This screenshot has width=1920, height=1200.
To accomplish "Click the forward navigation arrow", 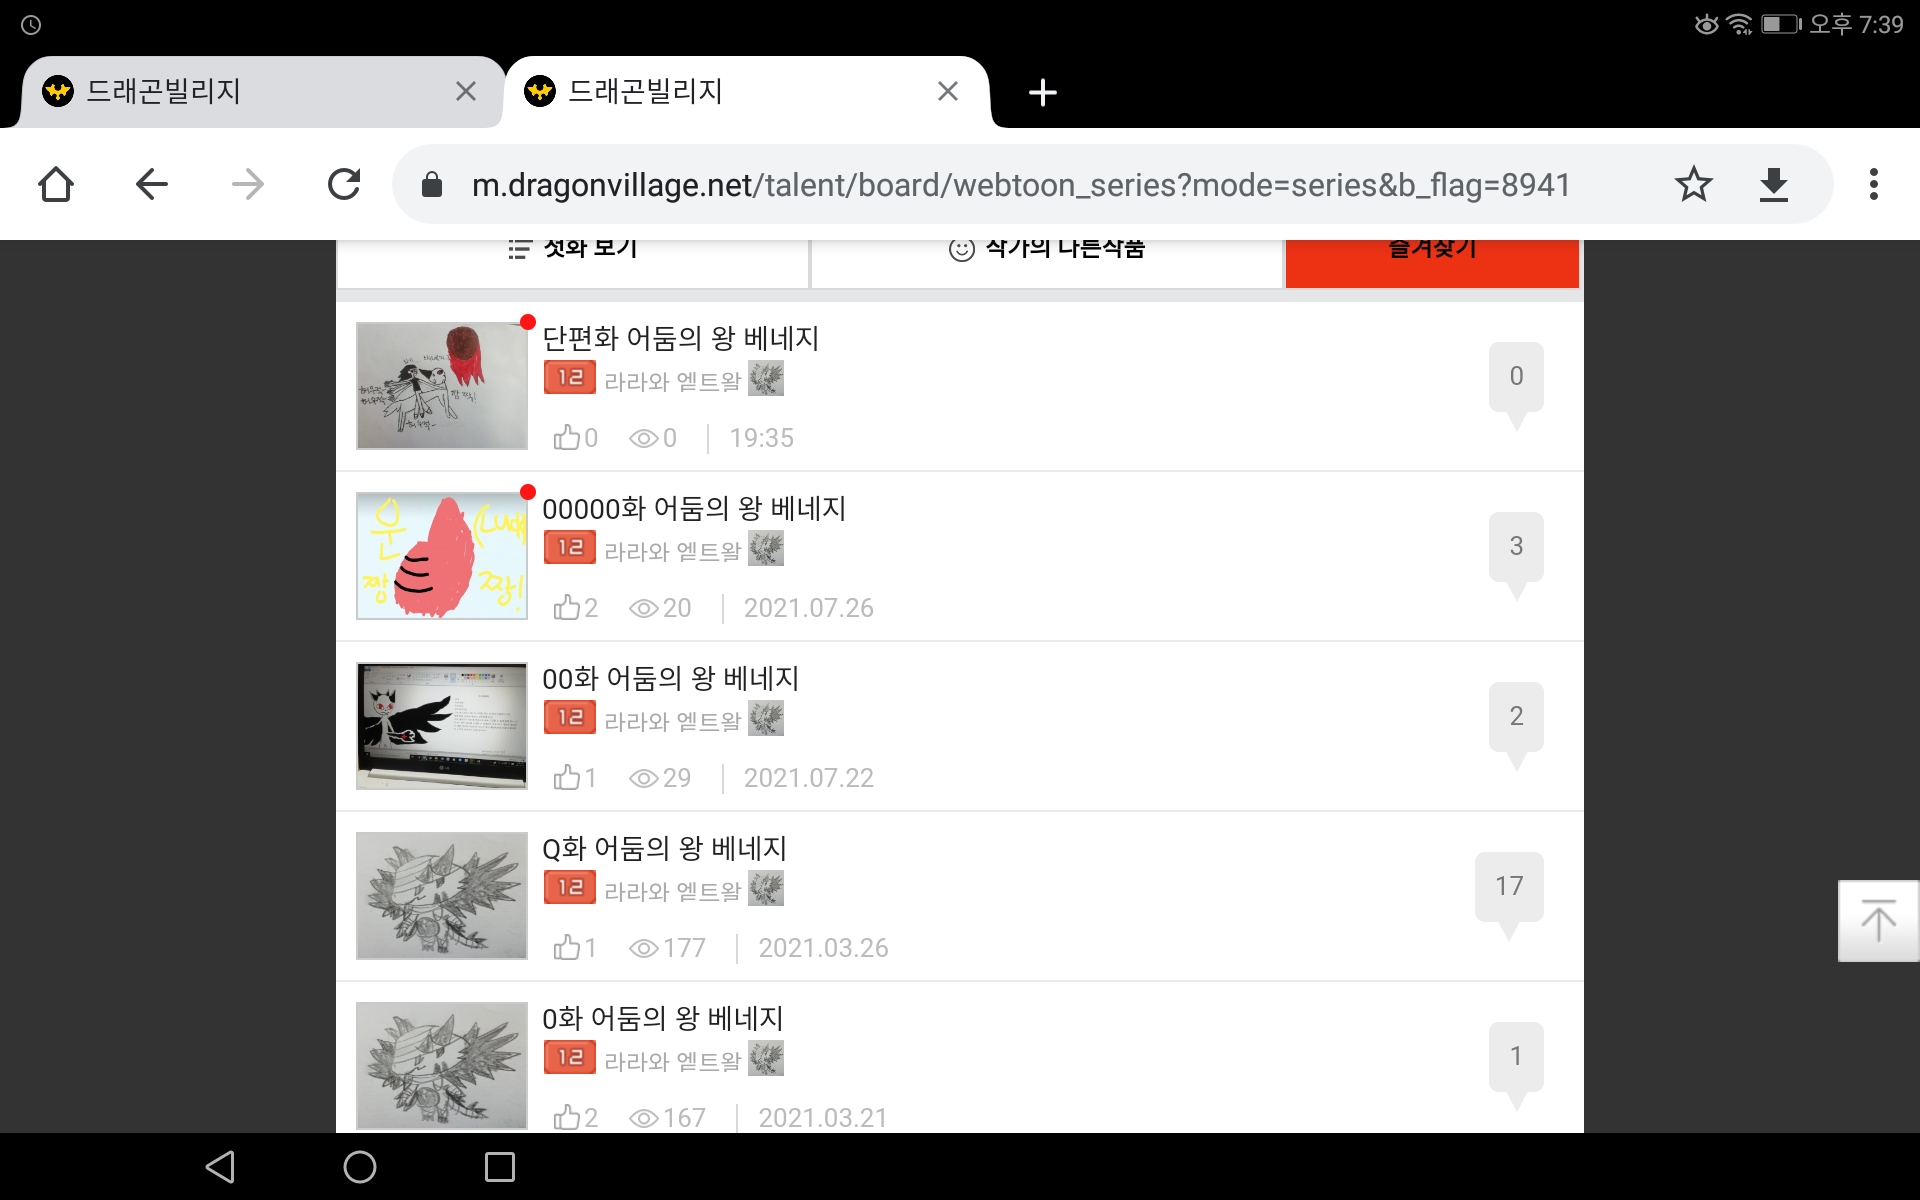I will tap(247, 184).
